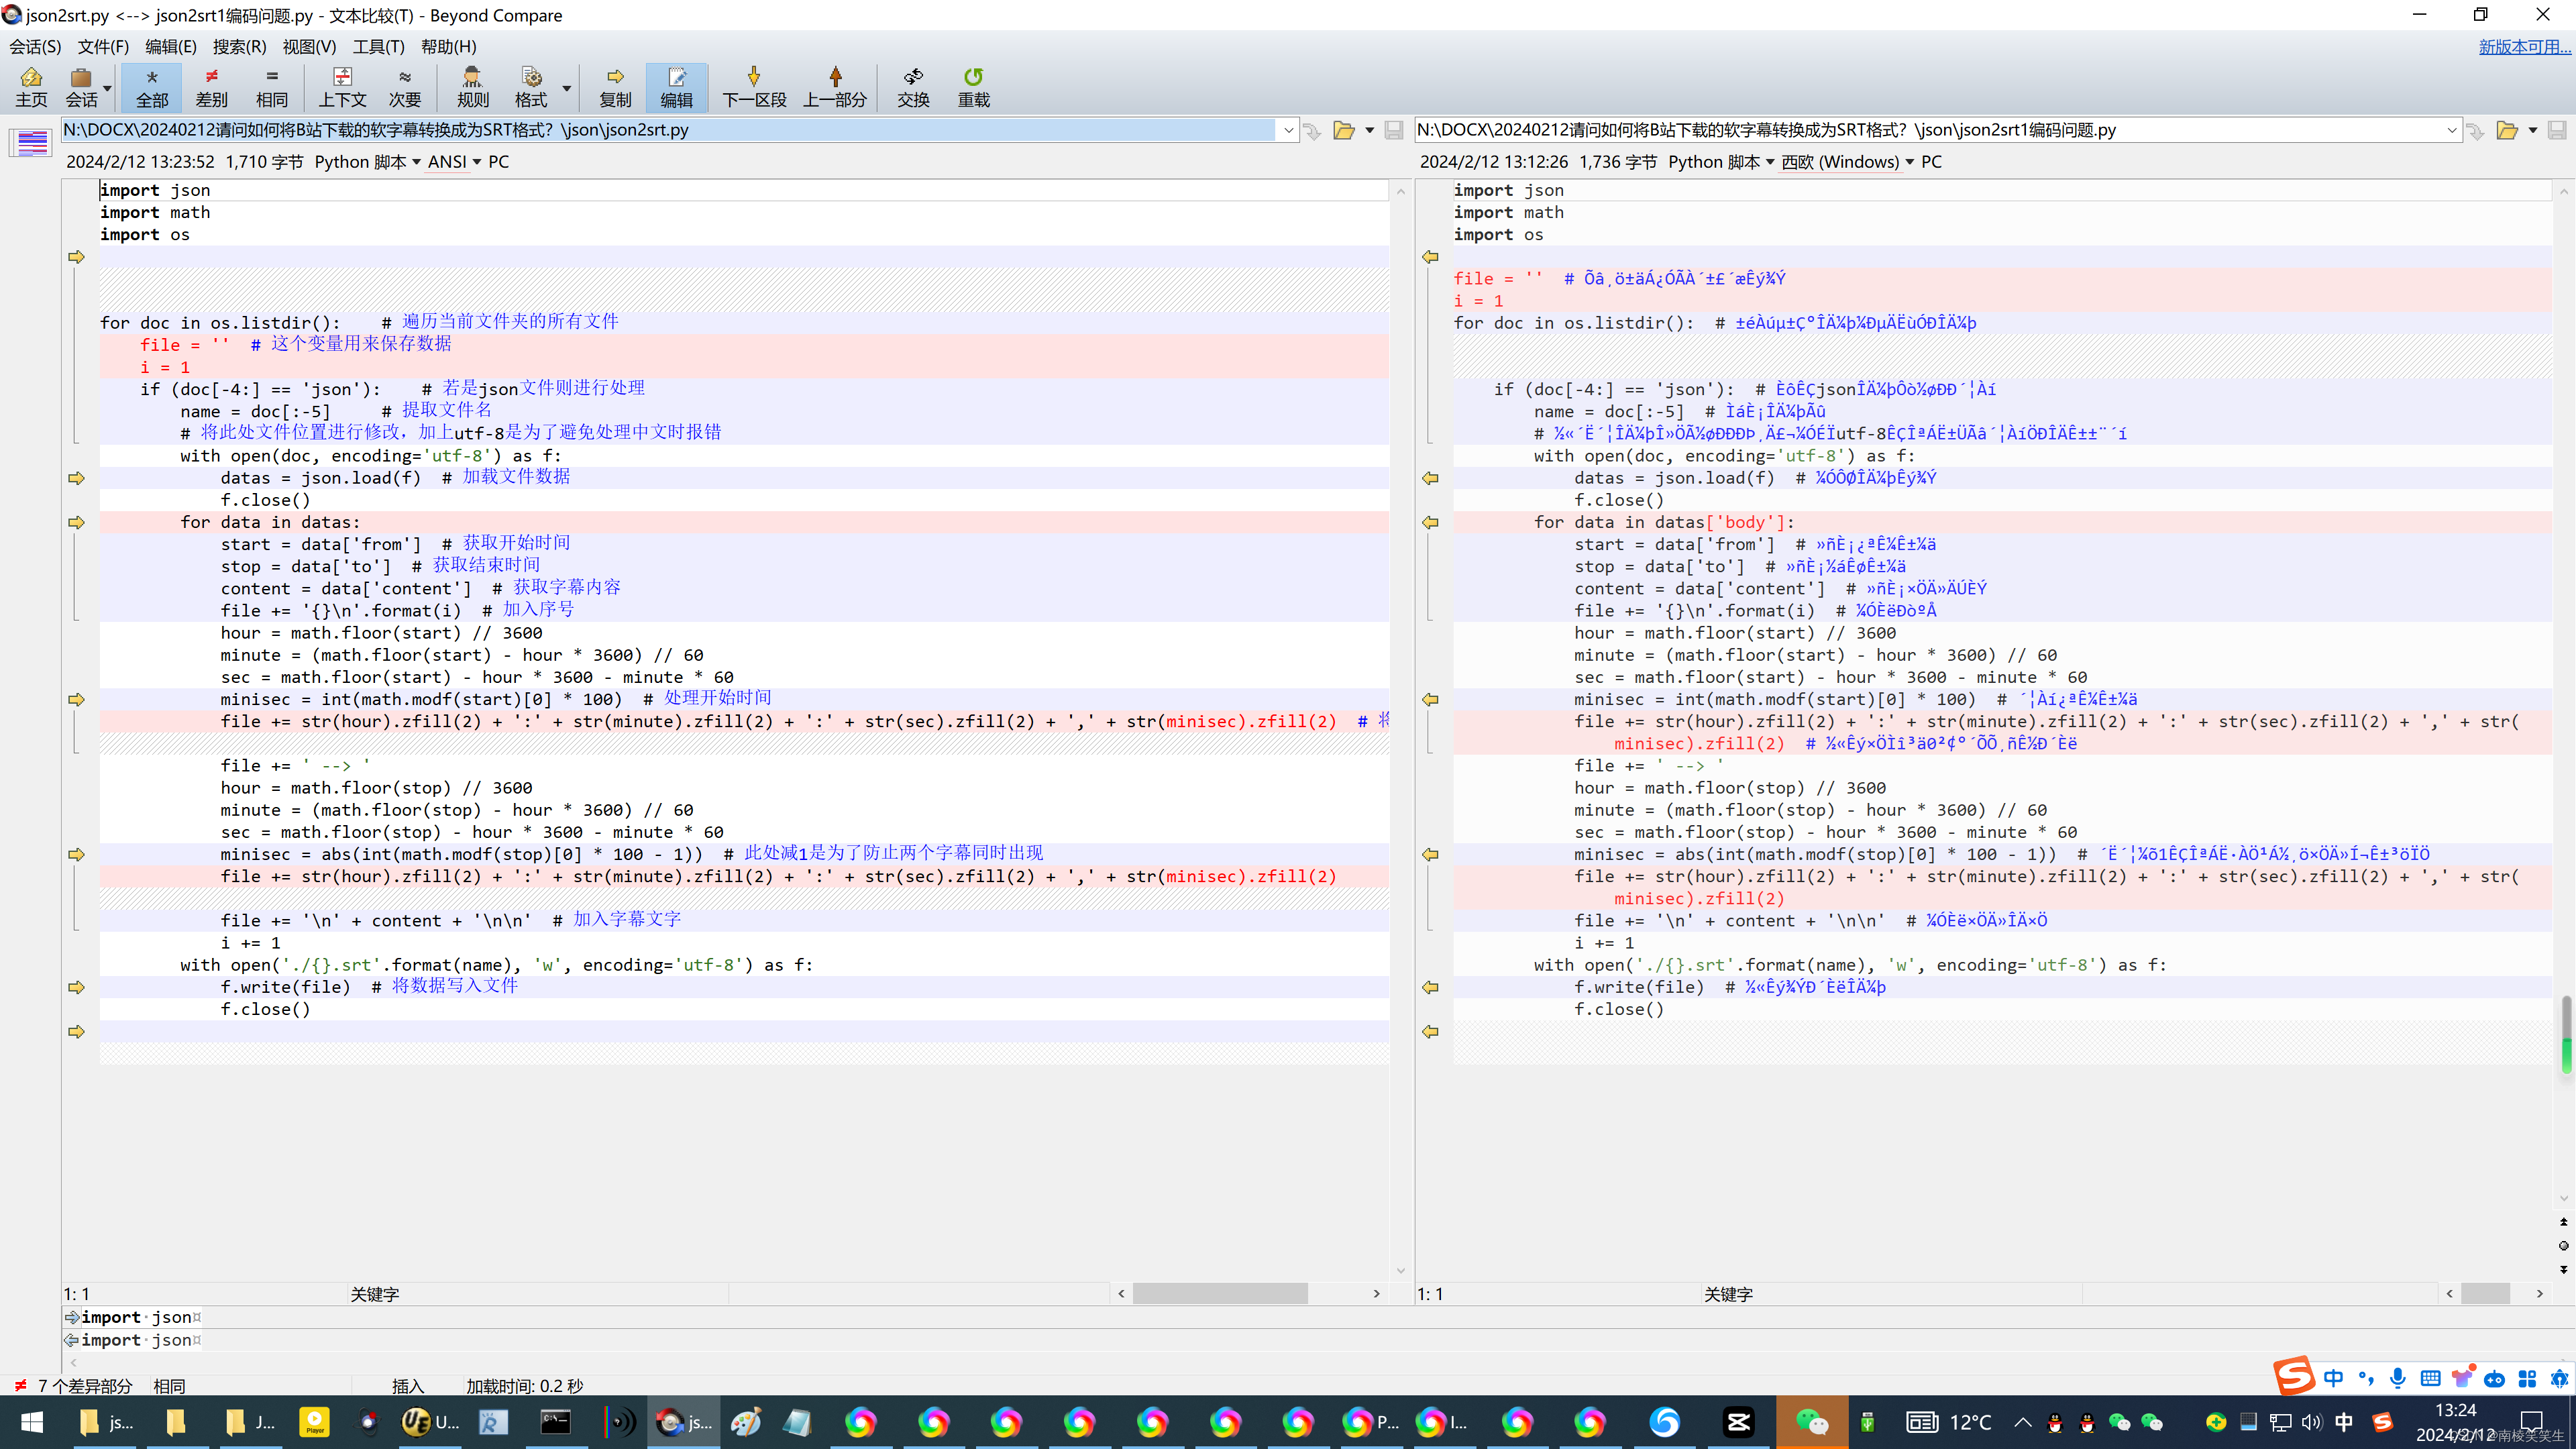Copy 'for data in datas' line to right
This screenshot has height=1449, width=2576.
(76, 522)
